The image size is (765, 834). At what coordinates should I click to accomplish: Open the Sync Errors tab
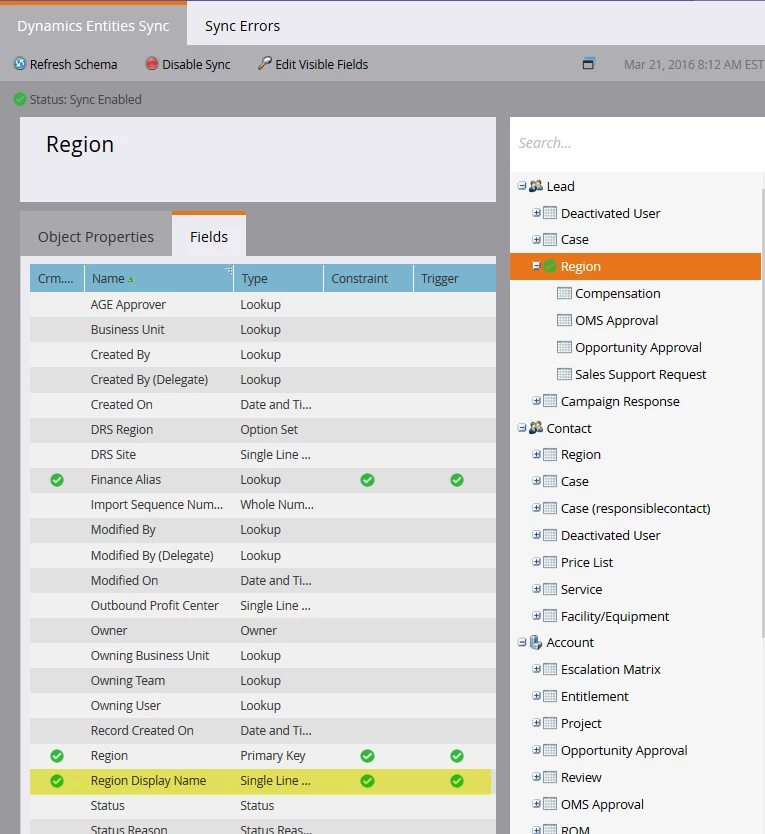[242, 26]
